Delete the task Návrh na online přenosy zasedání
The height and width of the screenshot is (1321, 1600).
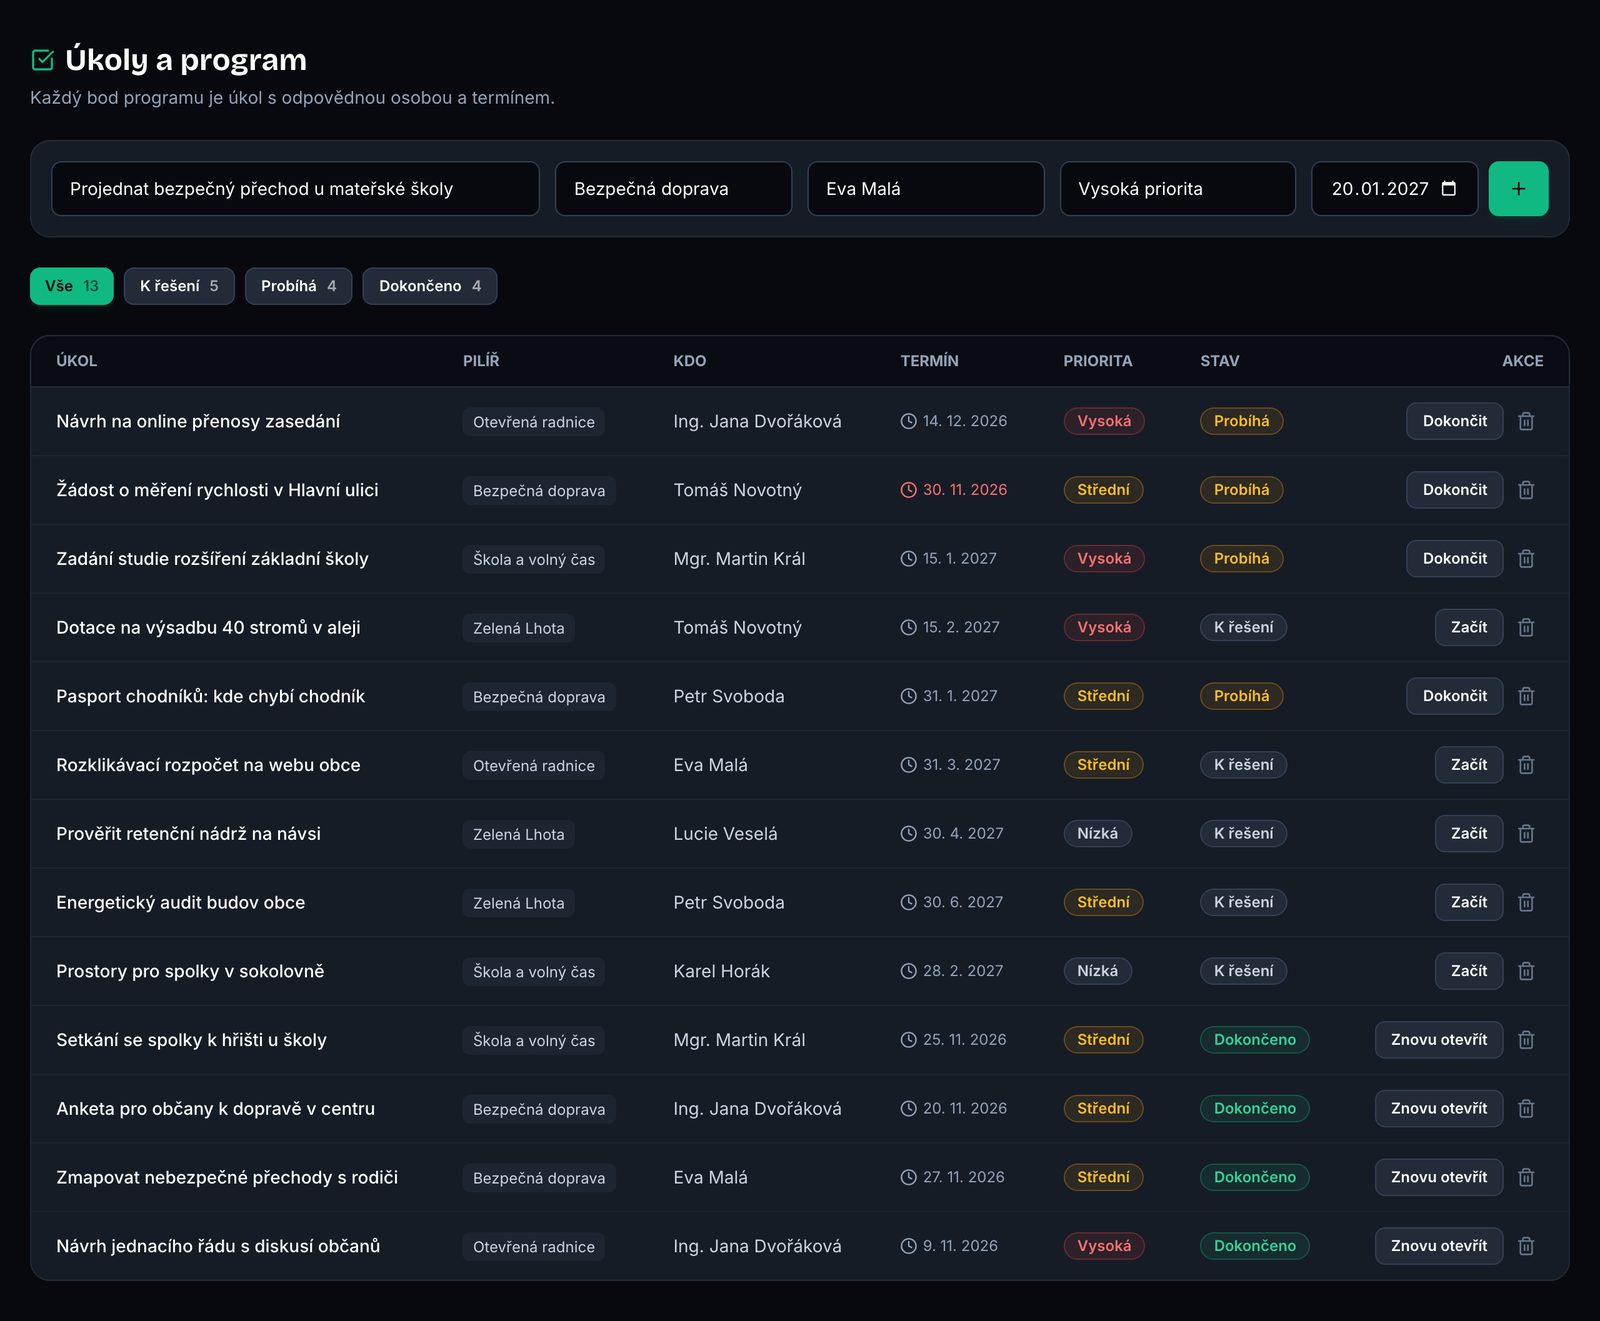(x=1526, y=421)
